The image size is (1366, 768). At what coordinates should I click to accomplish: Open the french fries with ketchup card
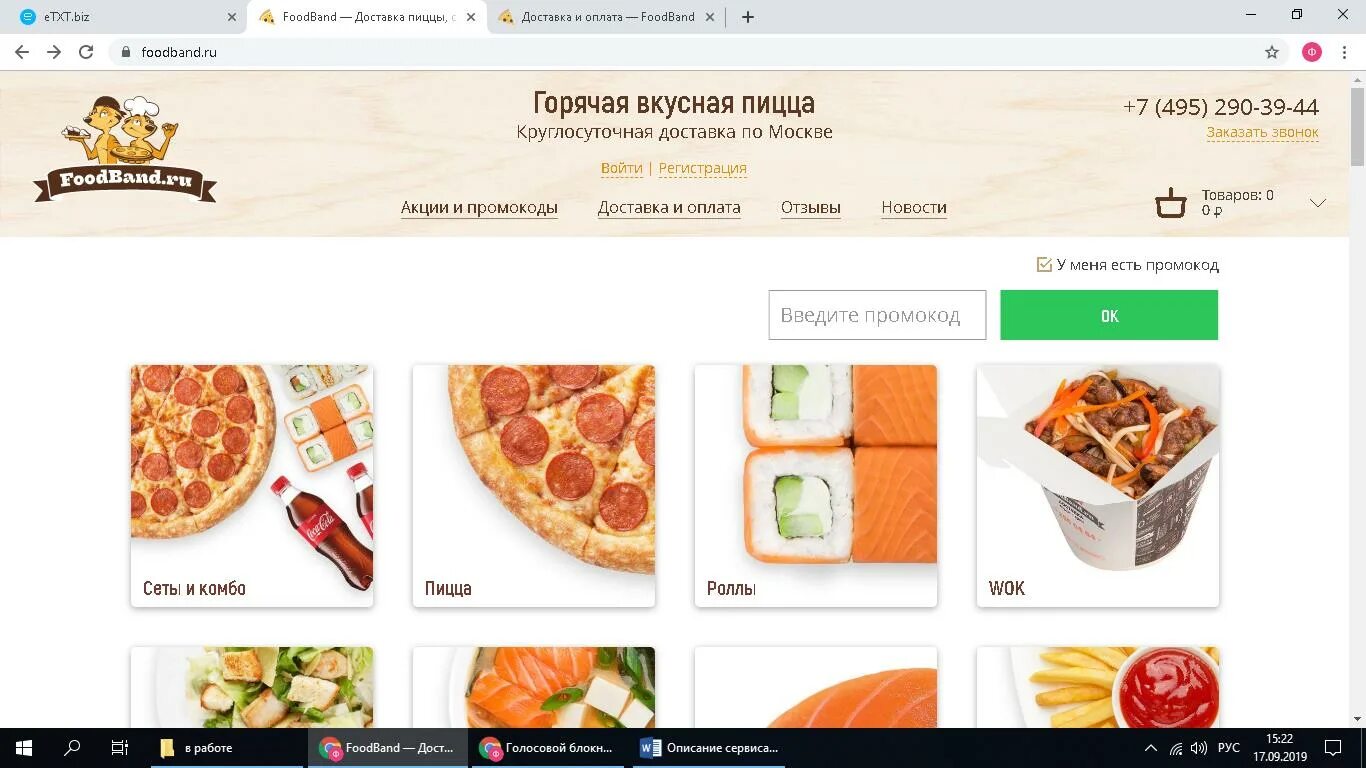coord(1098,687)
